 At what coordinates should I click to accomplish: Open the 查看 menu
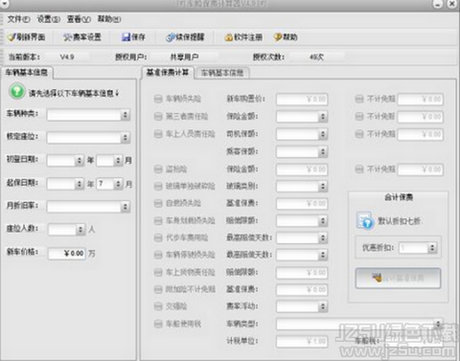point(79,19)
